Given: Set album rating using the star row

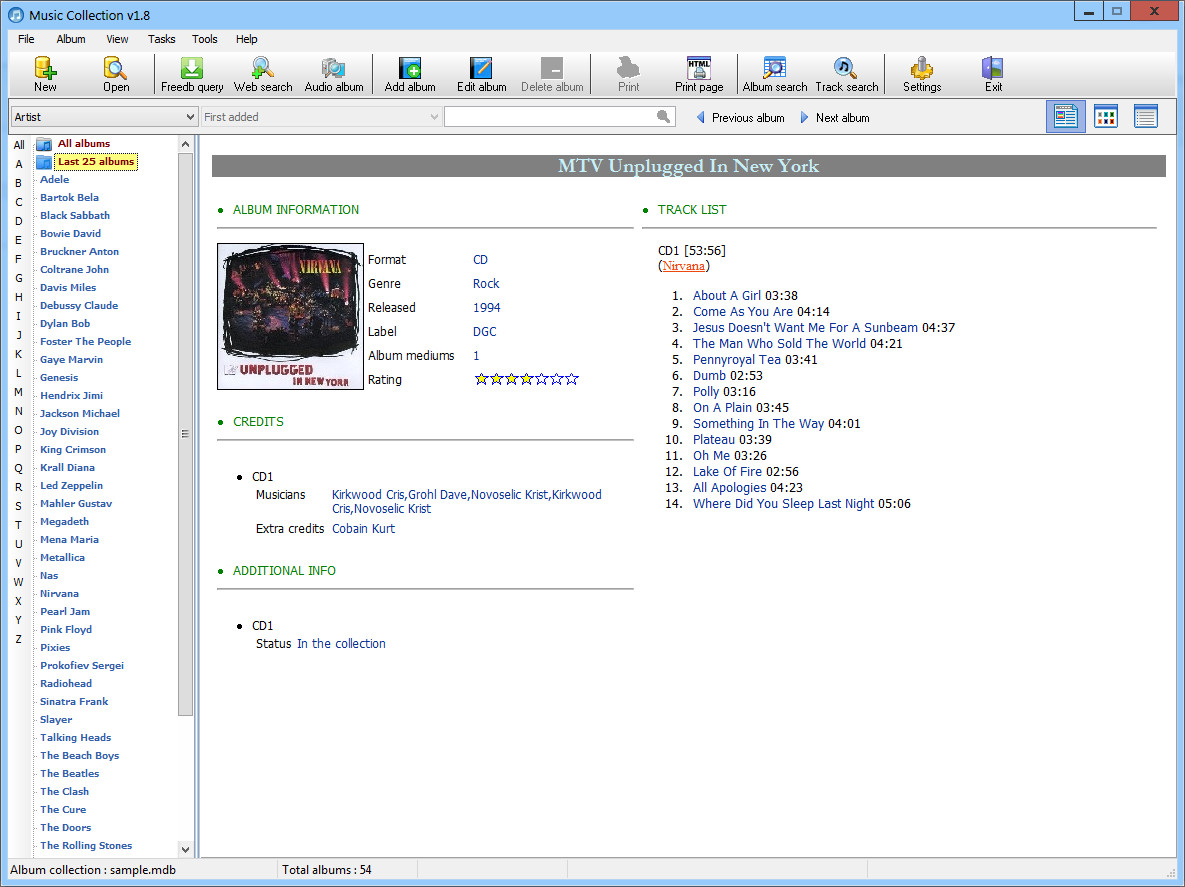Looking at the screenshot, I should click(527, 379).
